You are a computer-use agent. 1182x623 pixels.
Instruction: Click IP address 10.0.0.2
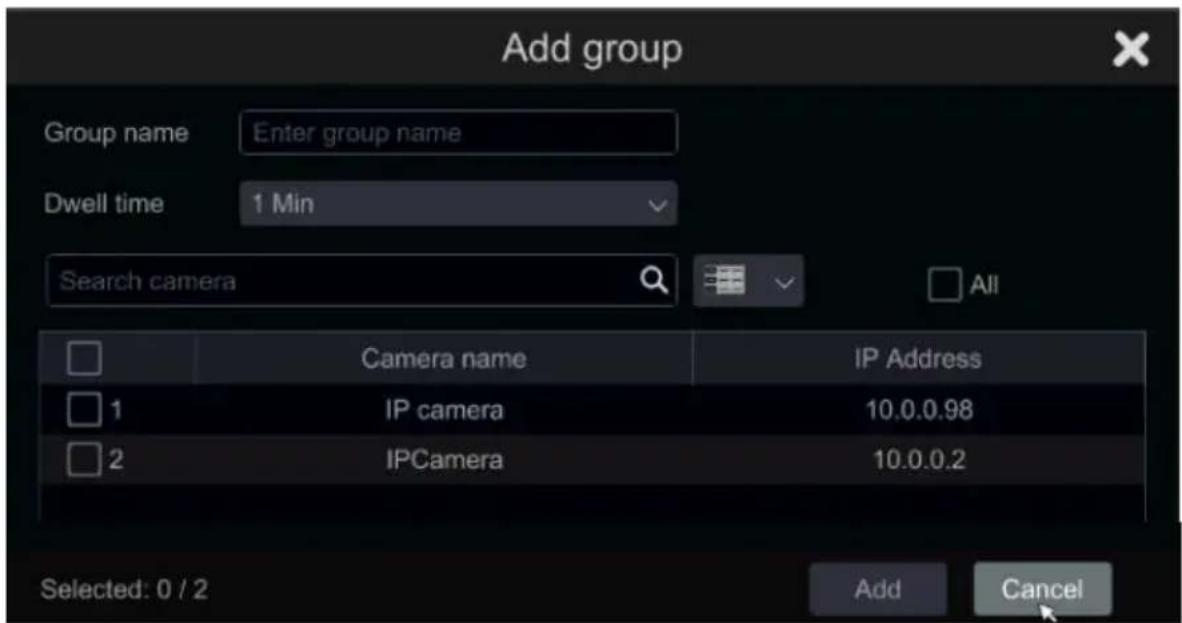pos(919,459)
